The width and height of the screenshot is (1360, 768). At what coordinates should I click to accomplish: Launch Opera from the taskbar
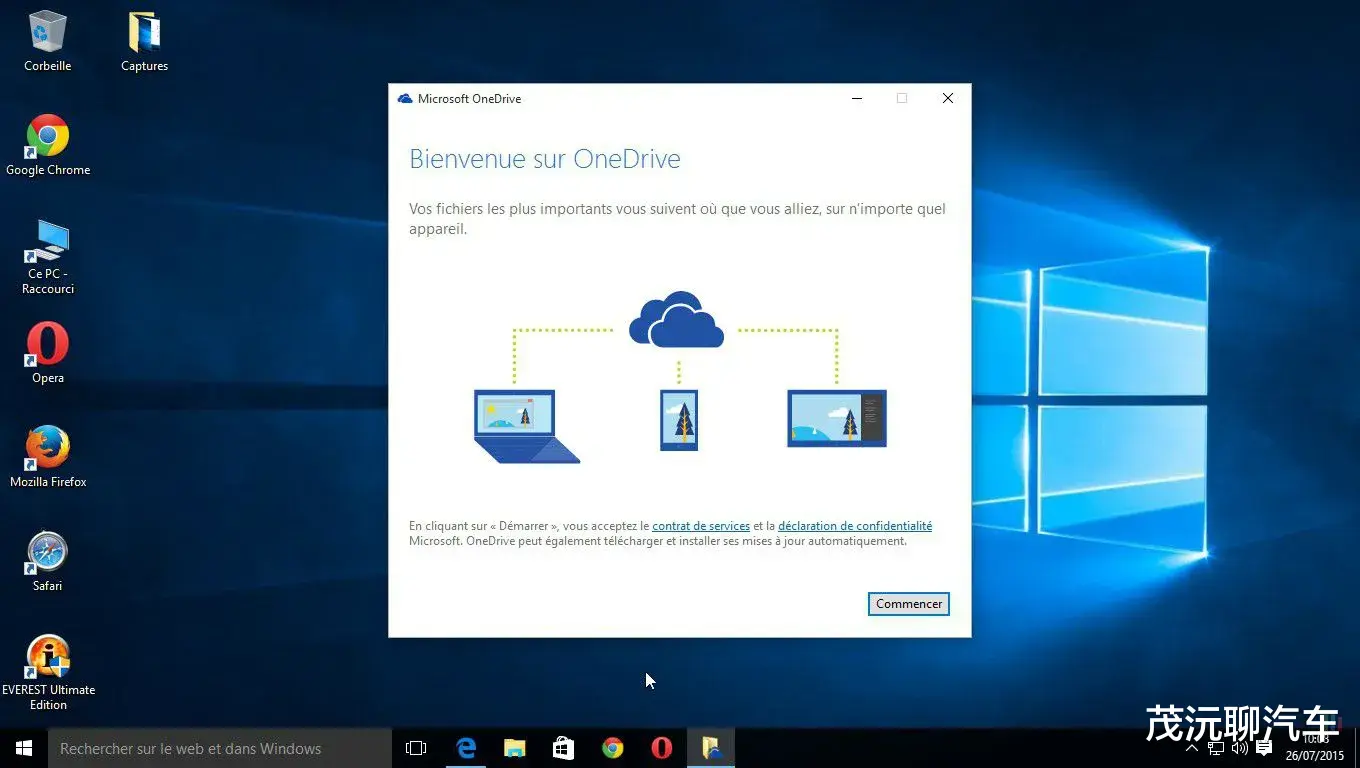click(662, 748)
